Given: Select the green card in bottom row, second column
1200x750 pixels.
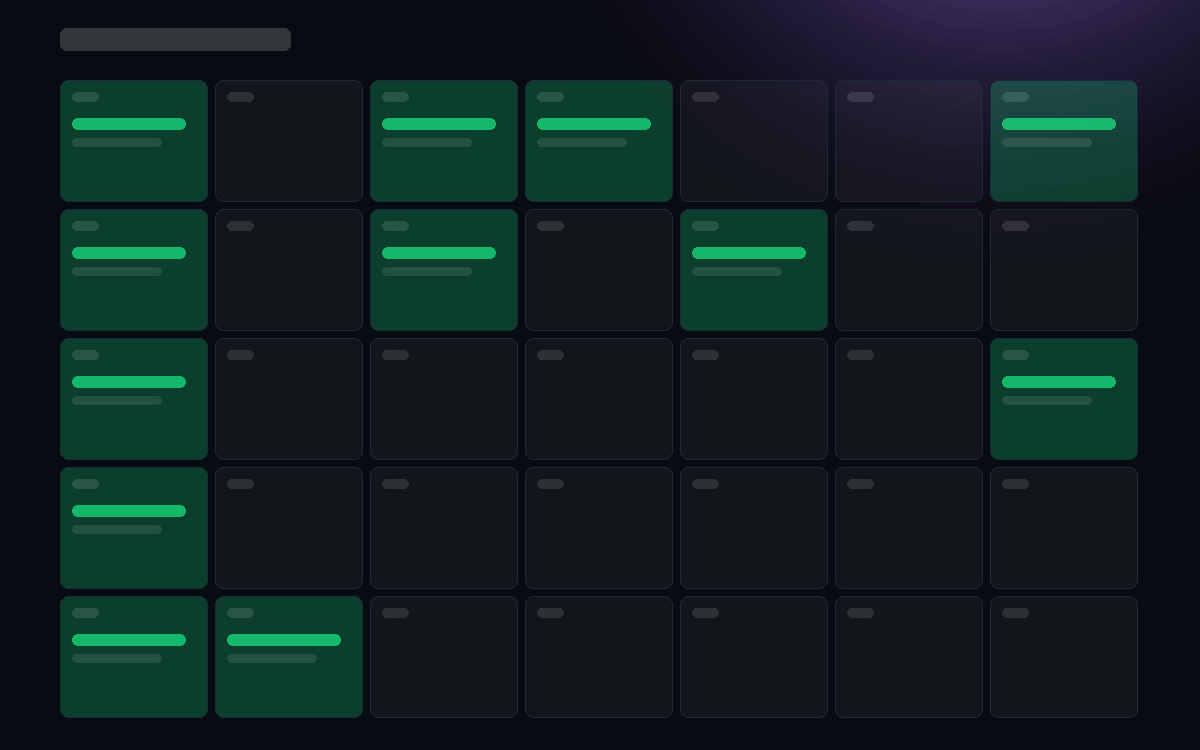Looking at the screenshot, I should click(289, 657).
